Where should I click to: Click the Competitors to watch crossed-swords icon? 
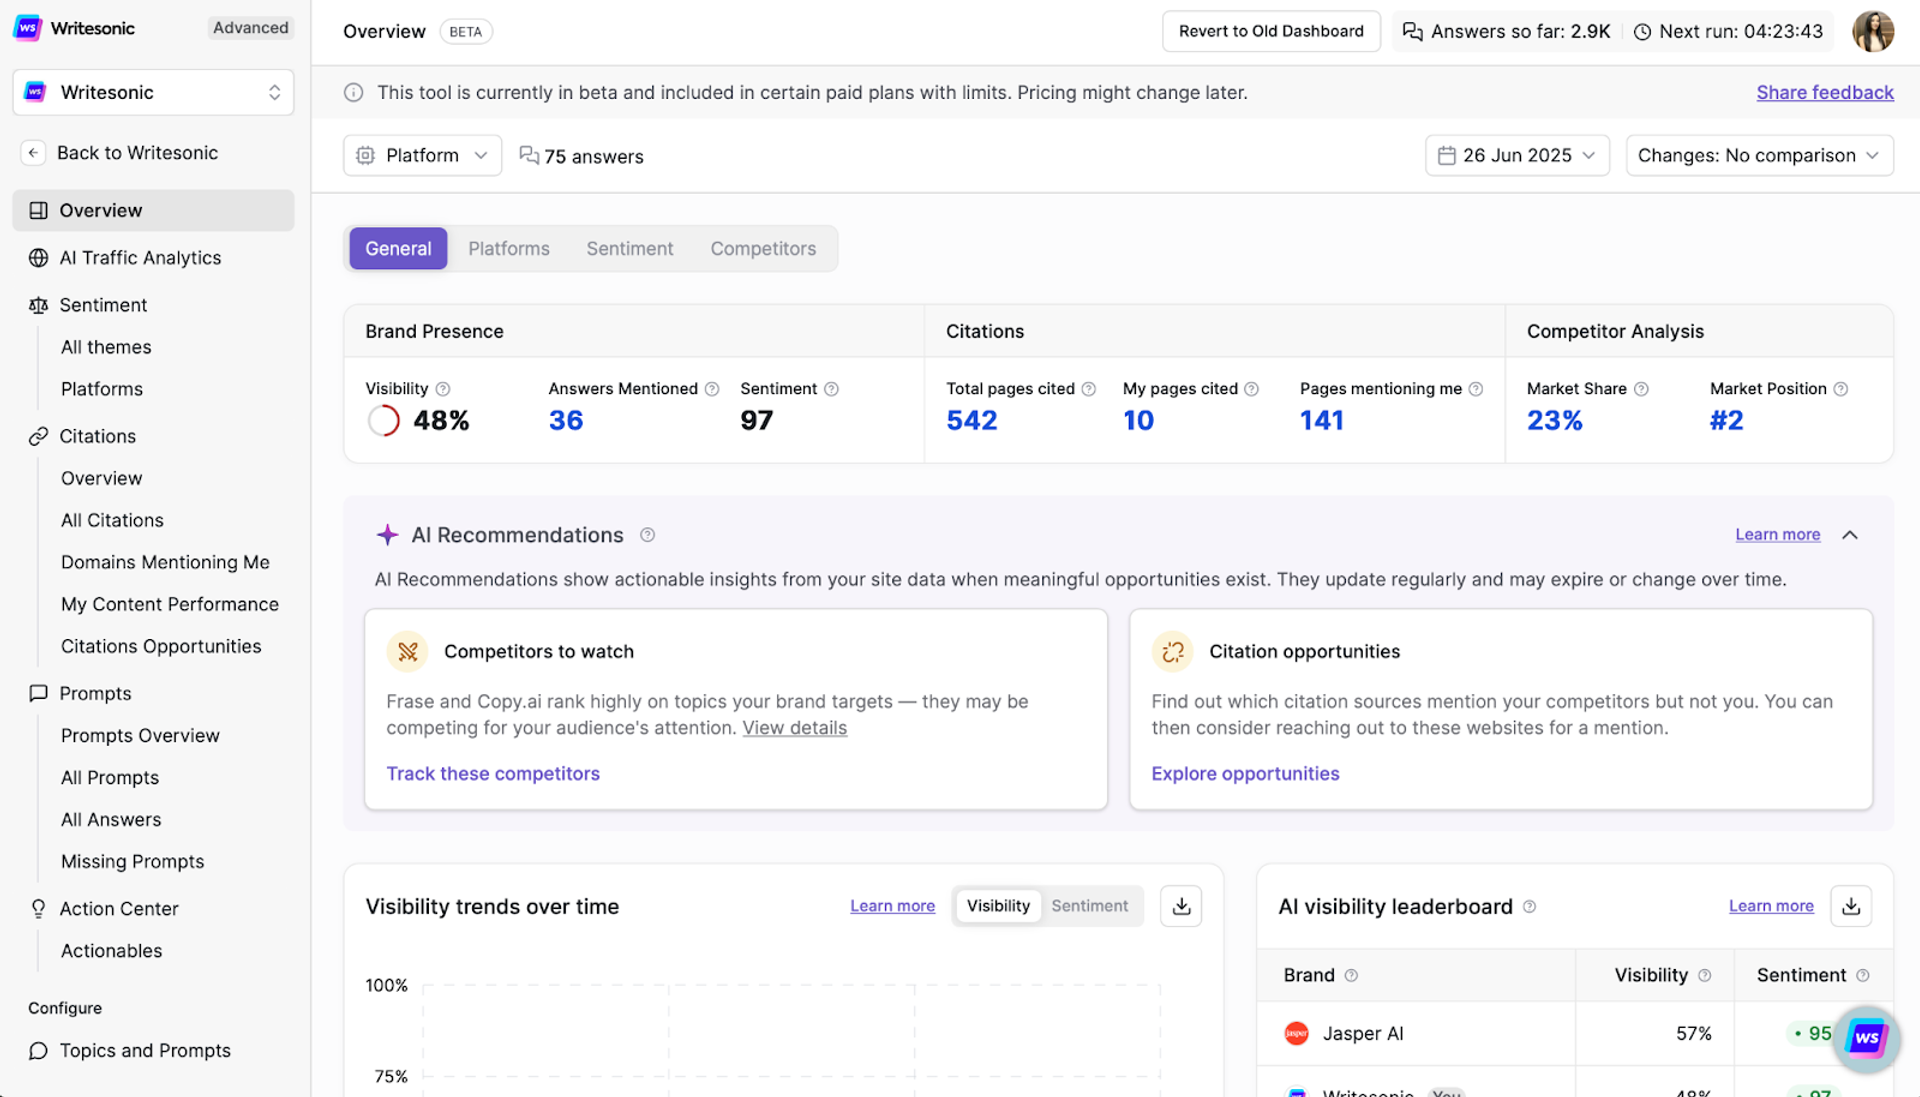click(x=407, y=652)
